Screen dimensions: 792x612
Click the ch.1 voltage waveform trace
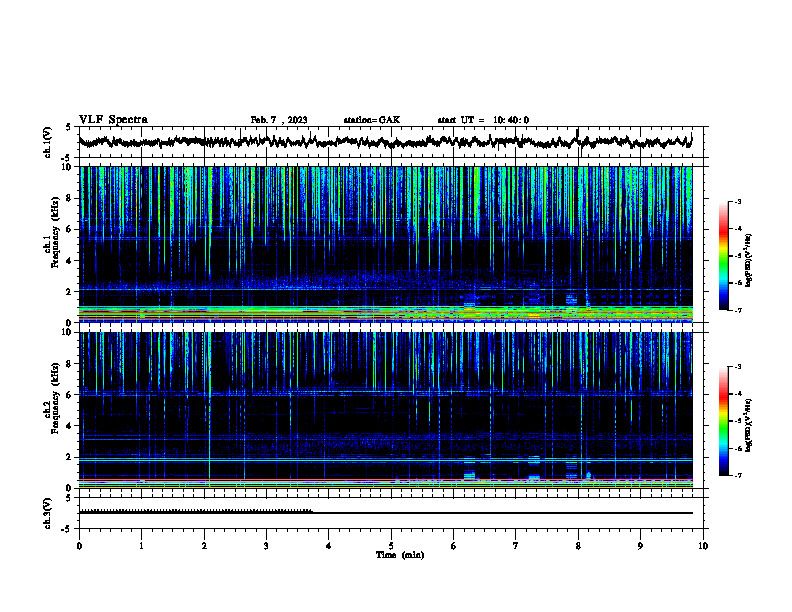[x=385, y=141]
